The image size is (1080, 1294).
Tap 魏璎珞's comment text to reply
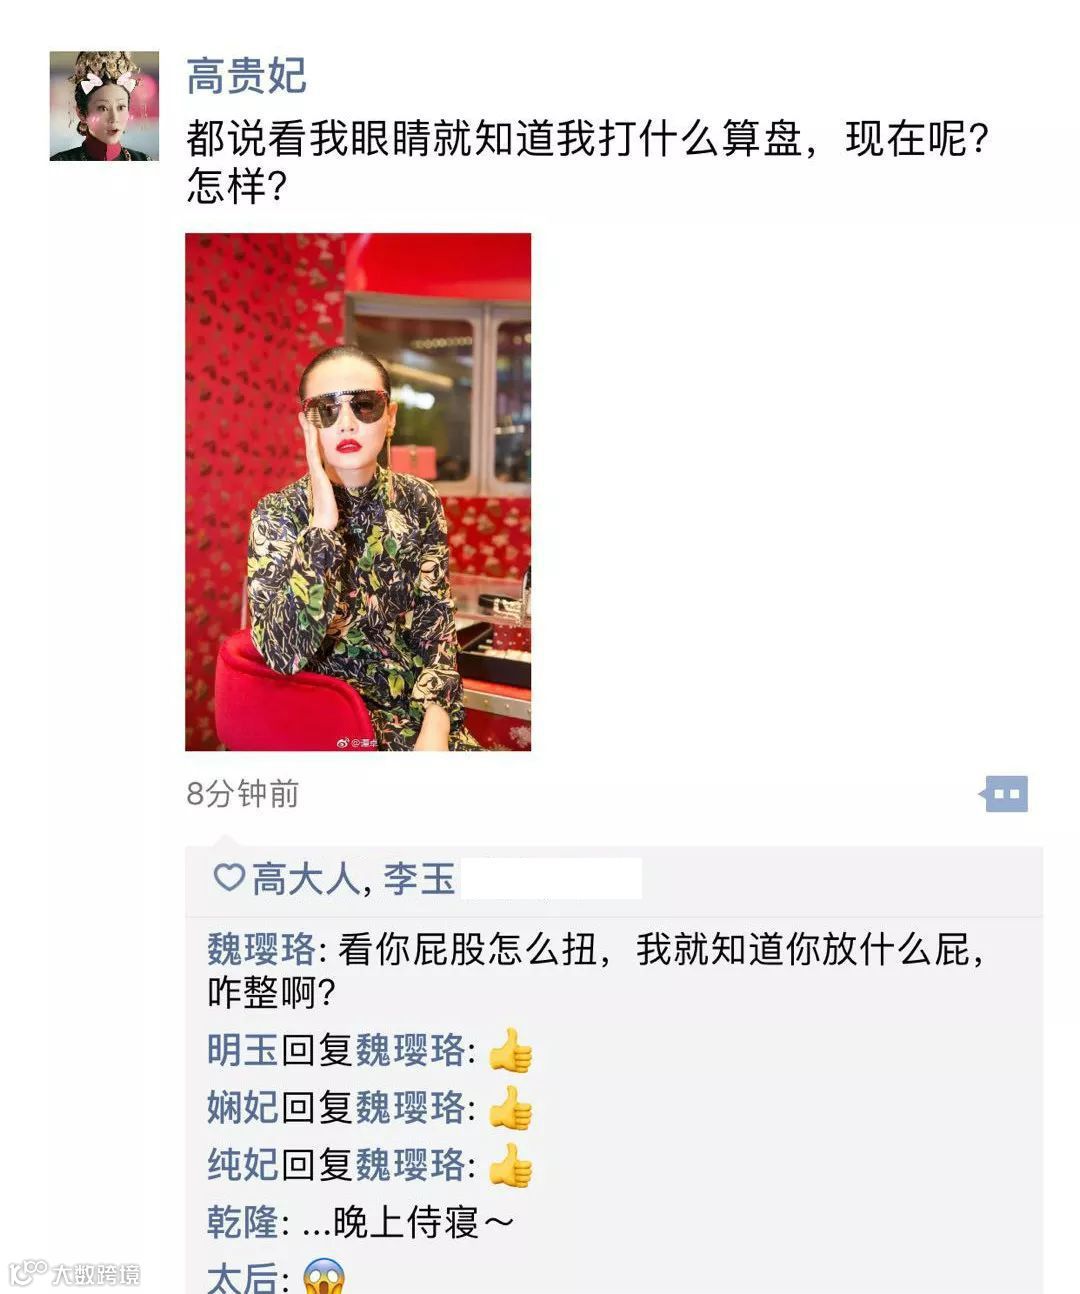pyautogui.click(x=596, y=970)
